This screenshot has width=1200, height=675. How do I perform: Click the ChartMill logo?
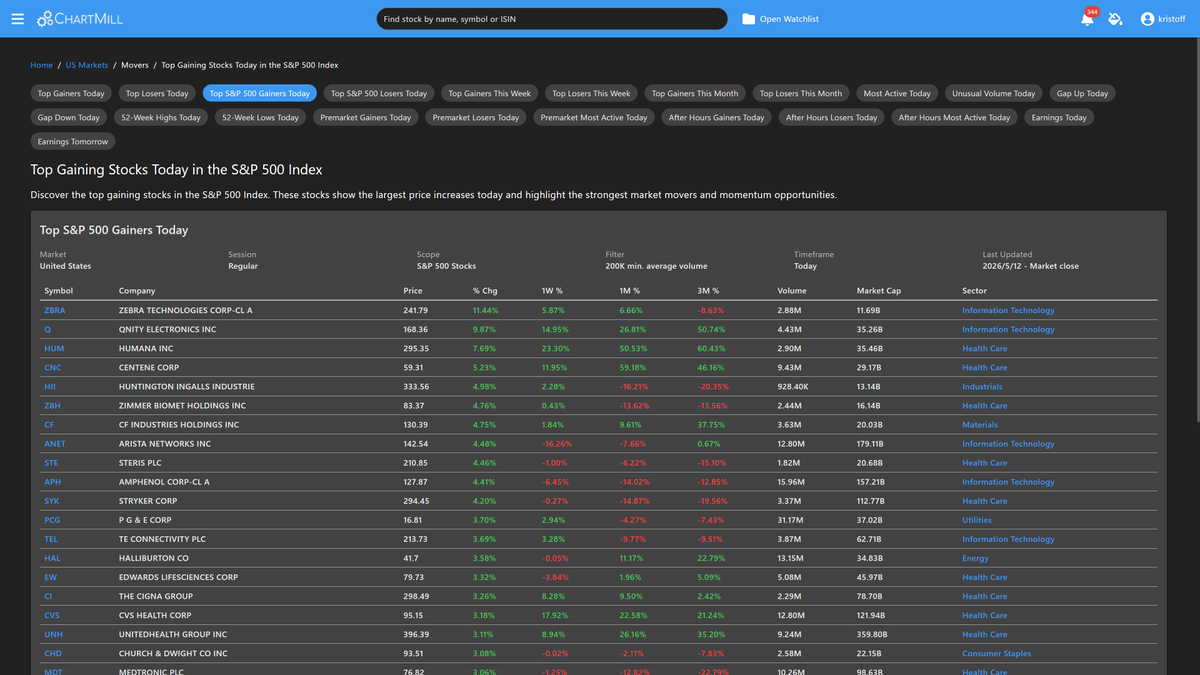point(80,19)
